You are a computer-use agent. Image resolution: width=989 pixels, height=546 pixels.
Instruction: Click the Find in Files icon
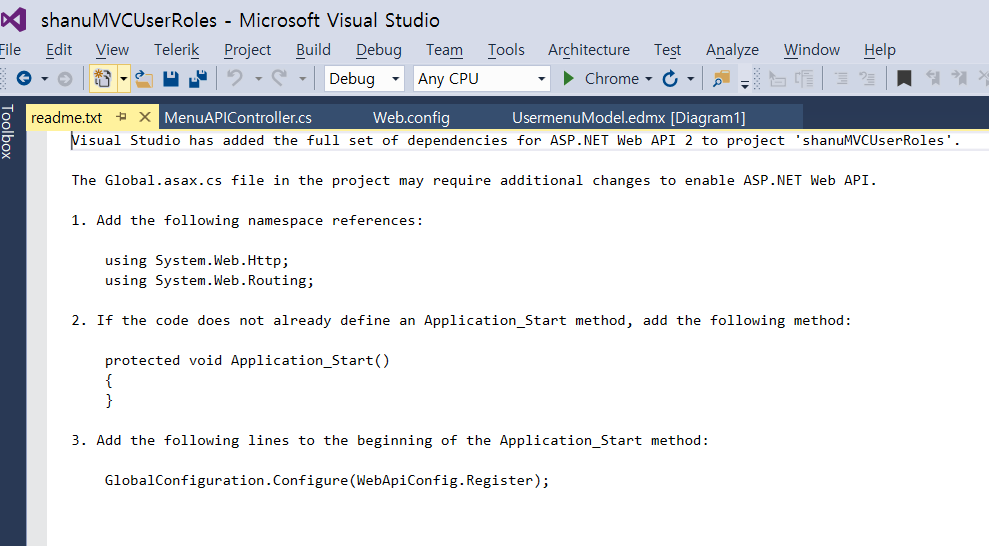(x=721, y=78)
